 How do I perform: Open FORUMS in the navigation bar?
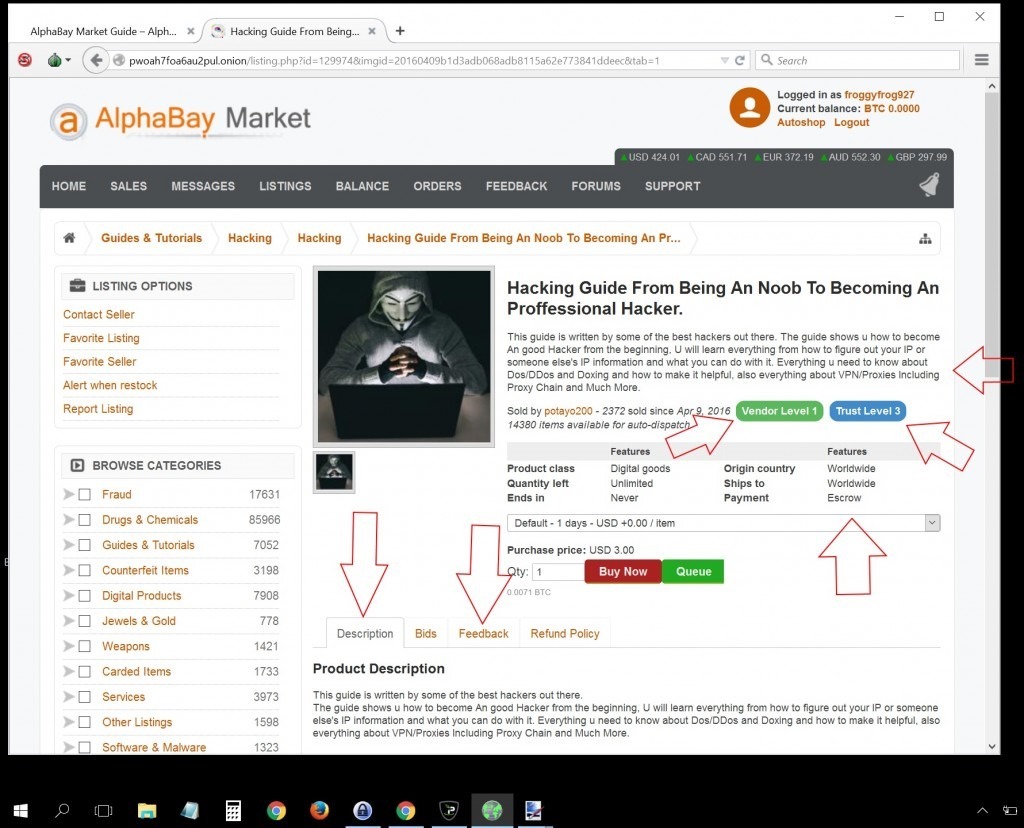[x=596, y=186]
